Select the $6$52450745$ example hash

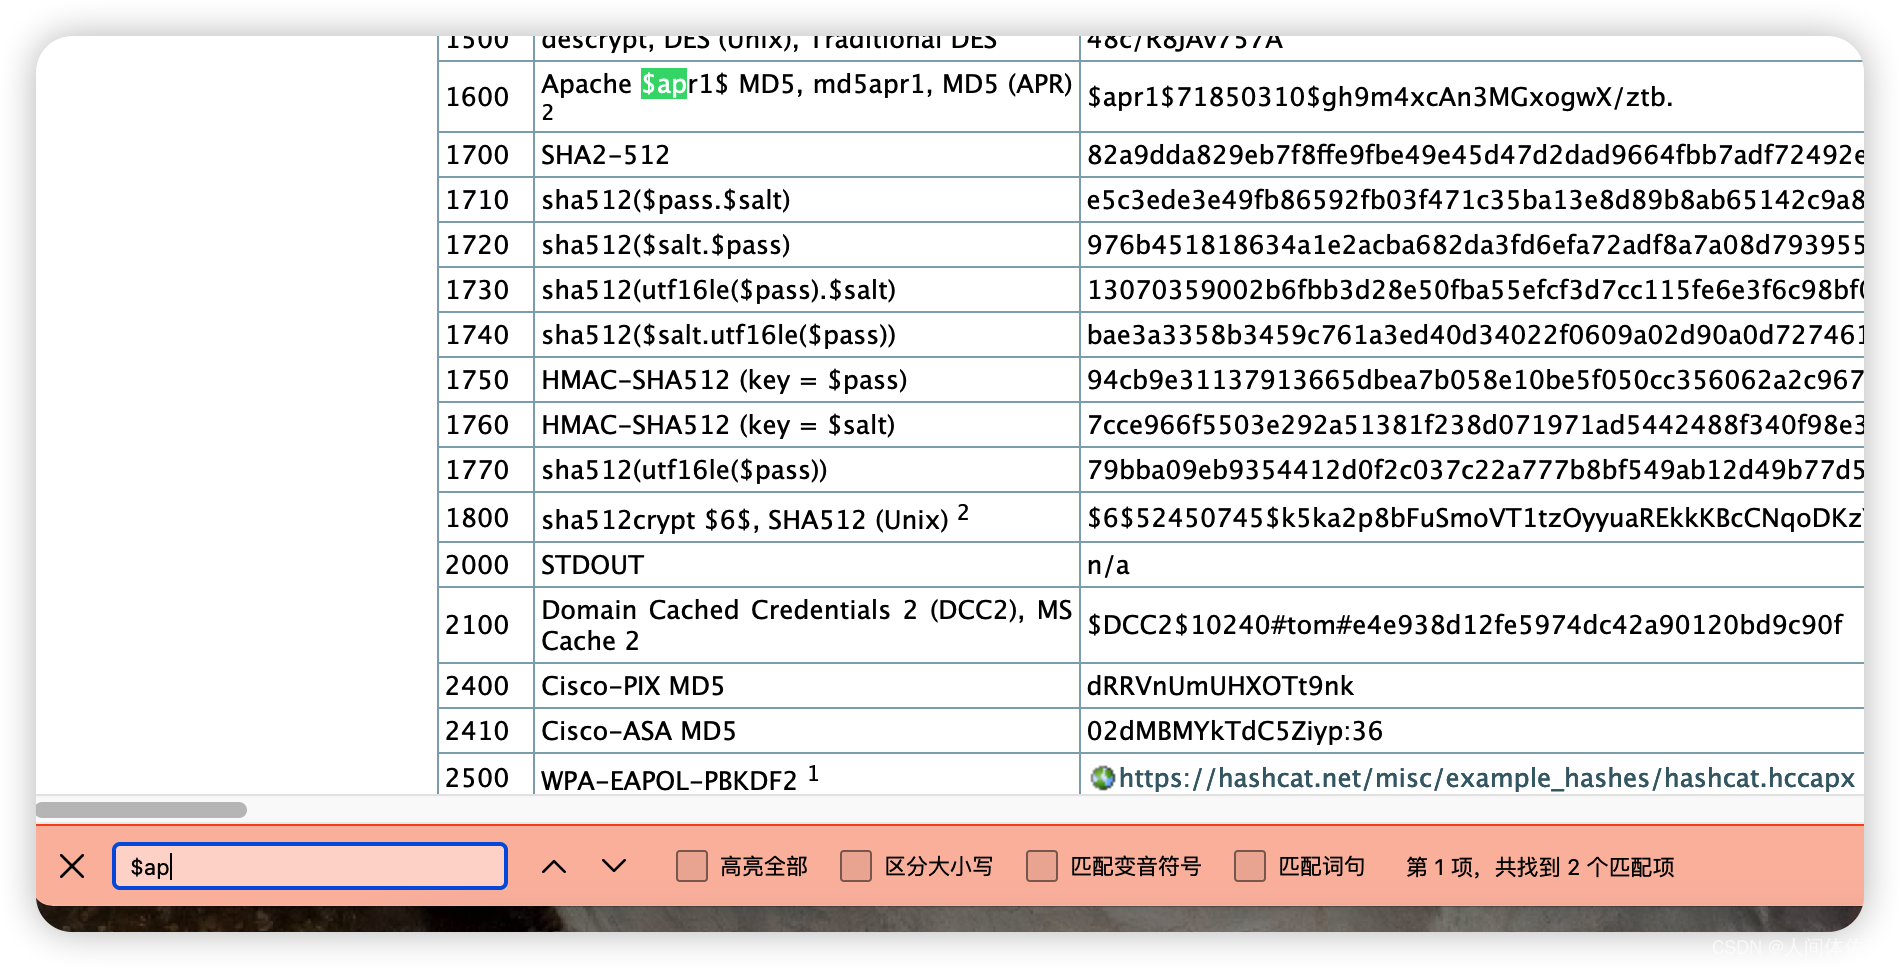click(x=1474, y=518)
